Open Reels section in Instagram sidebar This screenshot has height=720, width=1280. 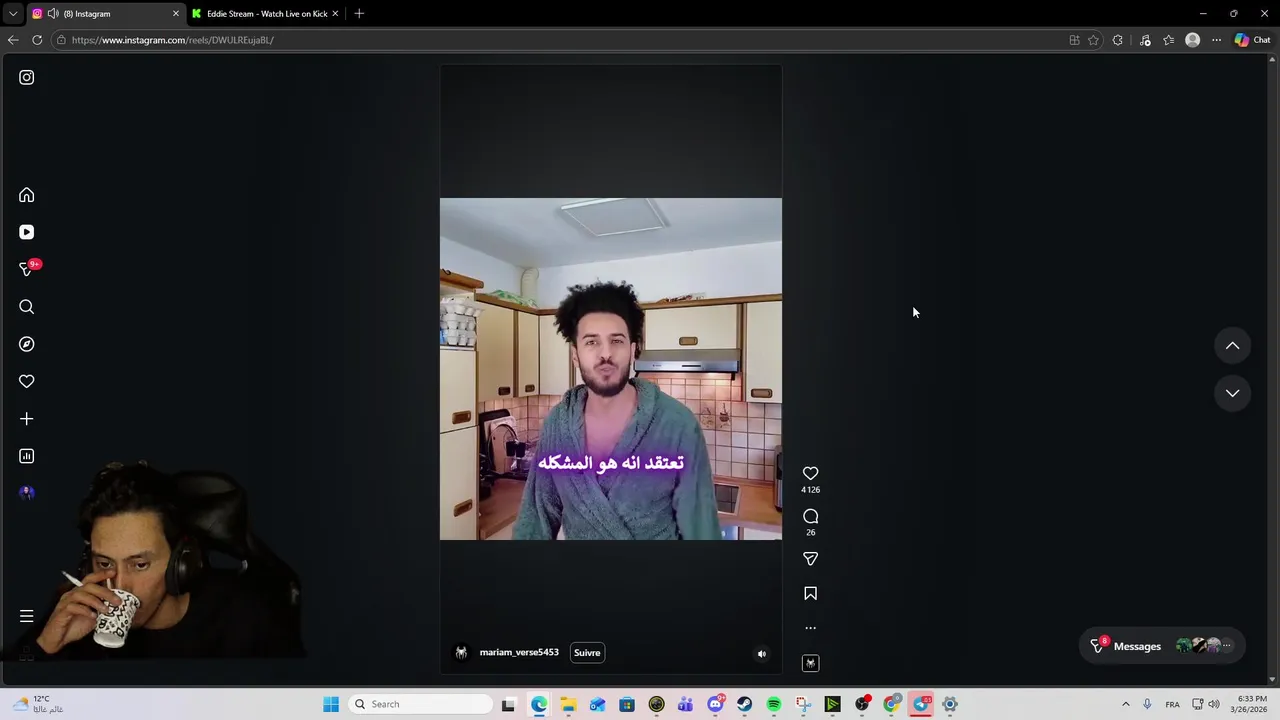click(27, 232)
